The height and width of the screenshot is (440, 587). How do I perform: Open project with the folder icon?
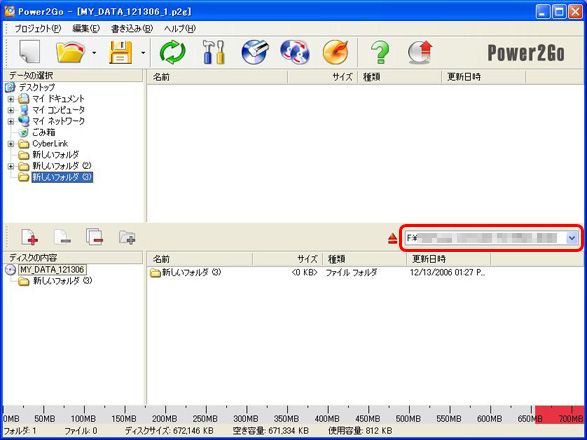point(70,52)
